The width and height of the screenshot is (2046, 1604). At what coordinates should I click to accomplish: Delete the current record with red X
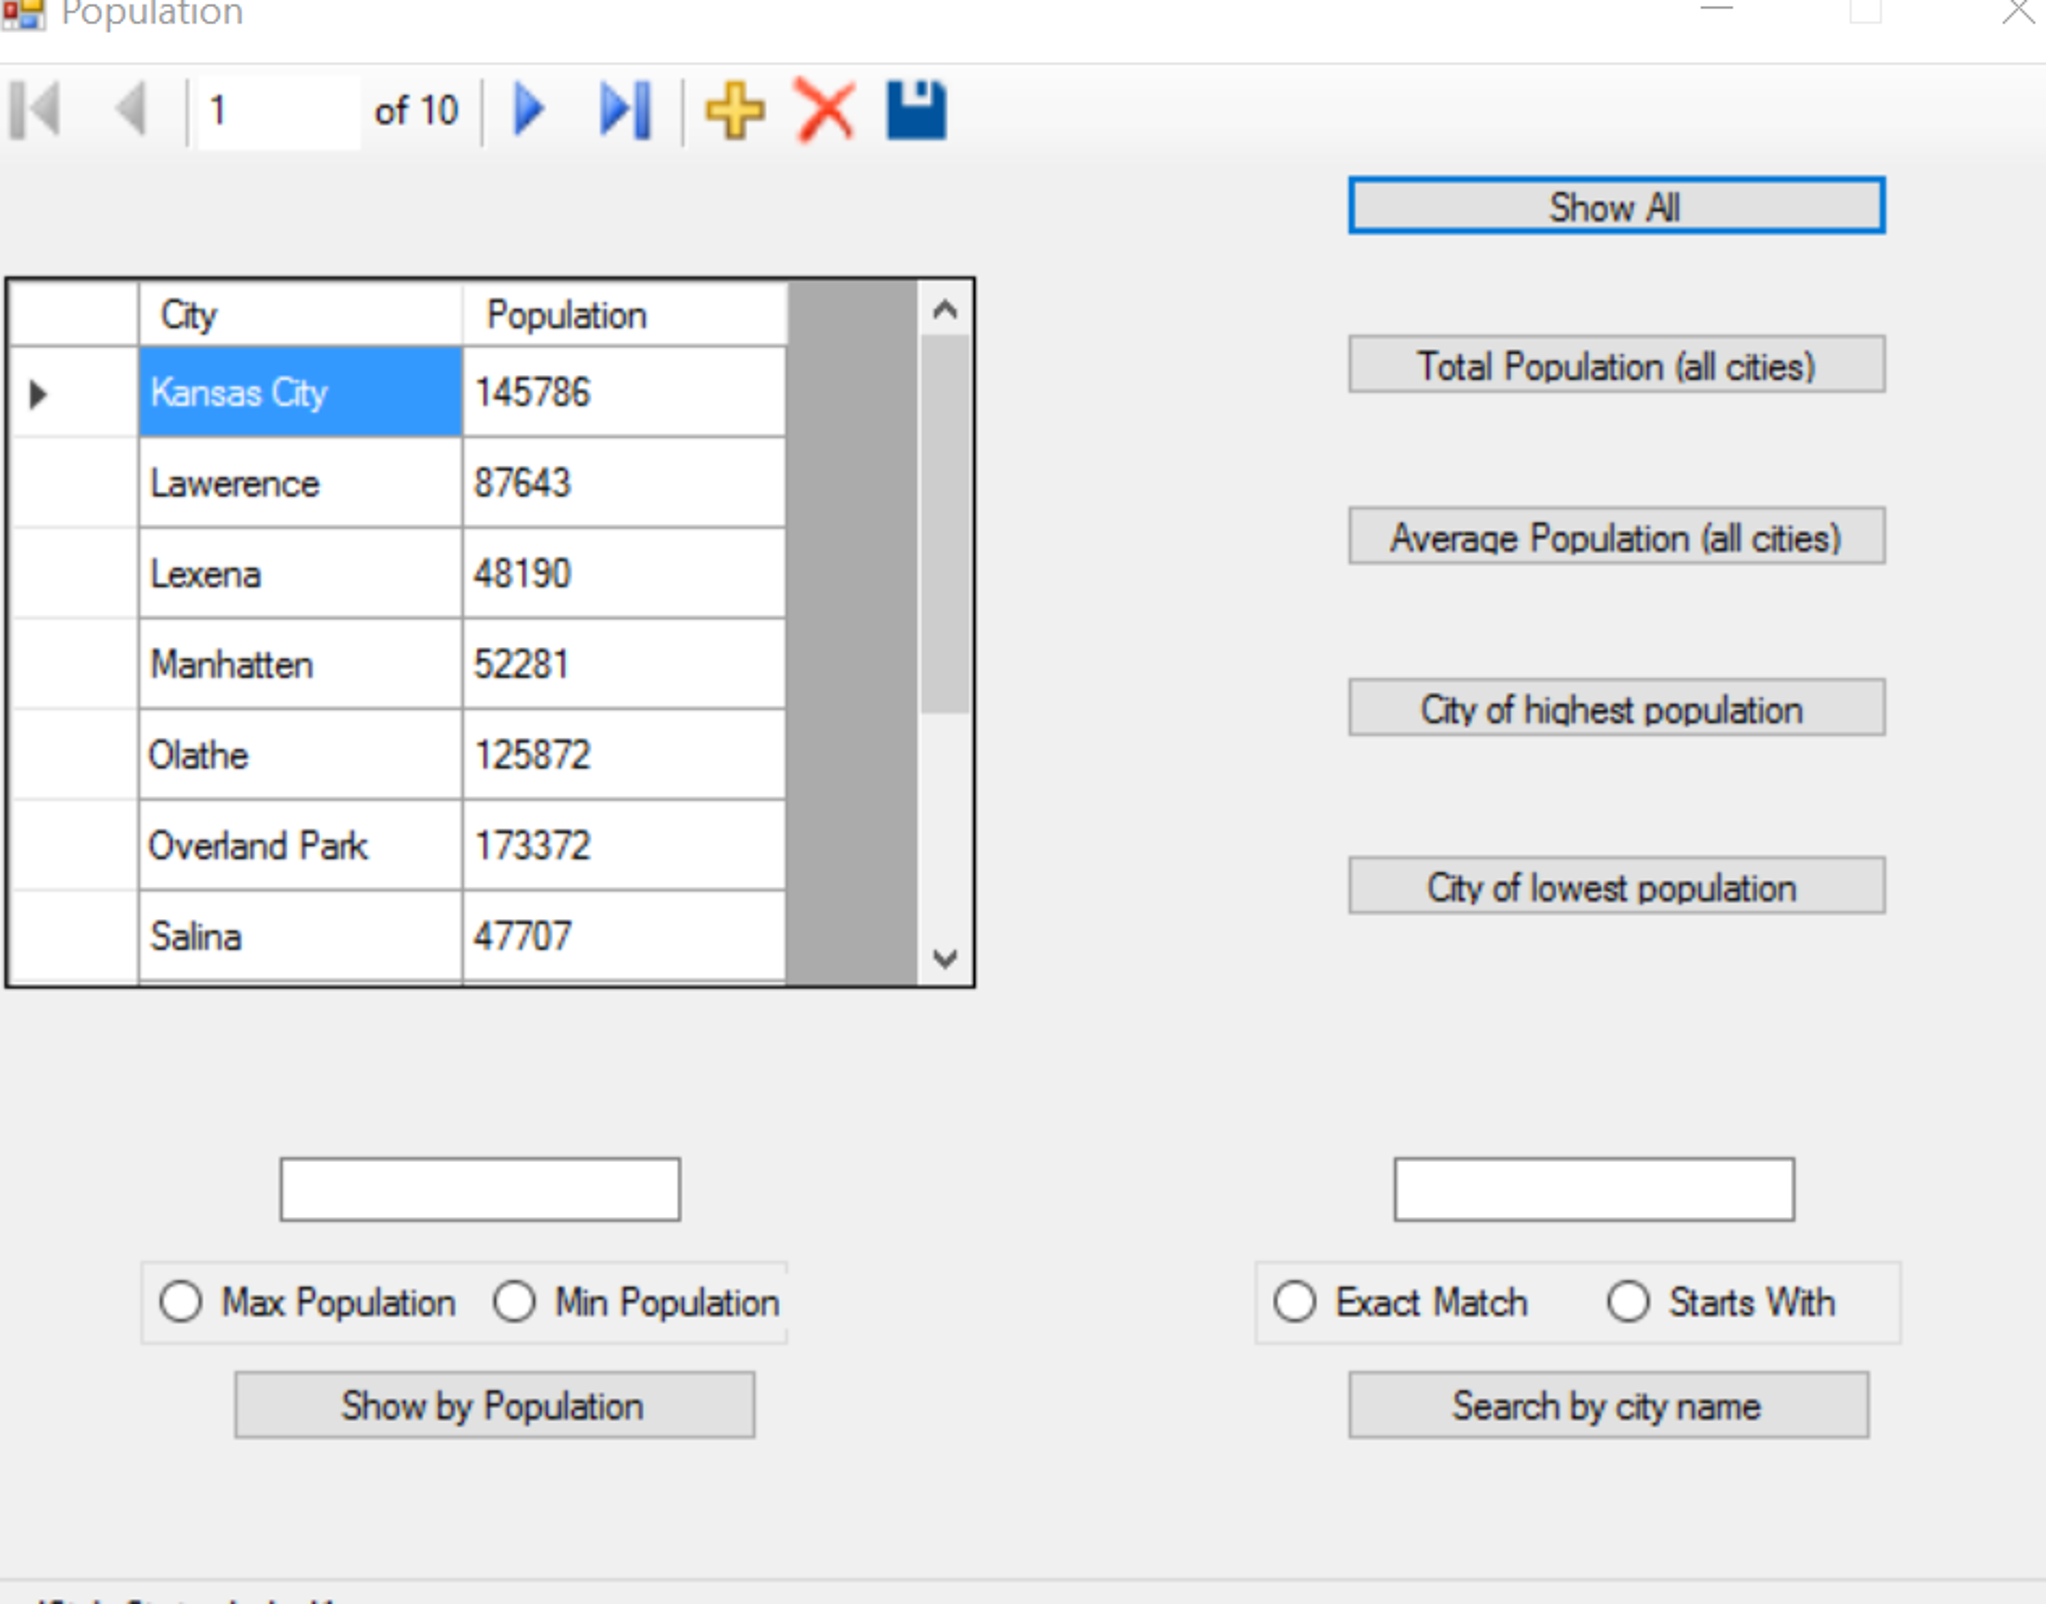point(825,110)
